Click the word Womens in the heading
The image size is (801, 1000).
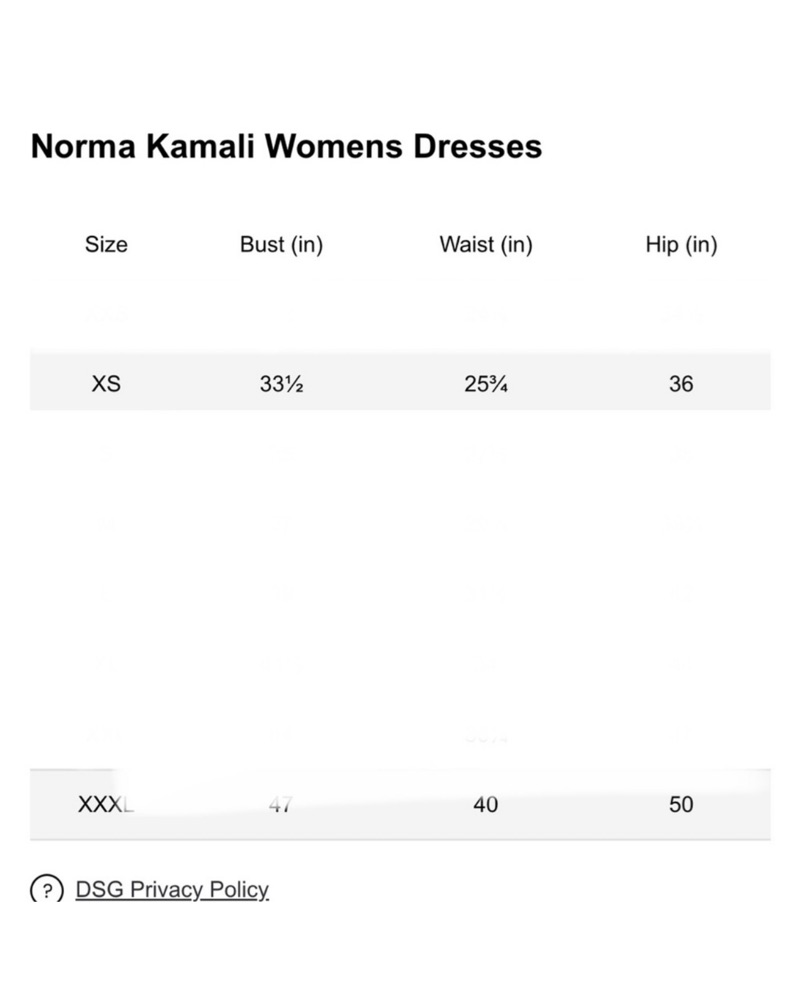(x=334, y=146)
